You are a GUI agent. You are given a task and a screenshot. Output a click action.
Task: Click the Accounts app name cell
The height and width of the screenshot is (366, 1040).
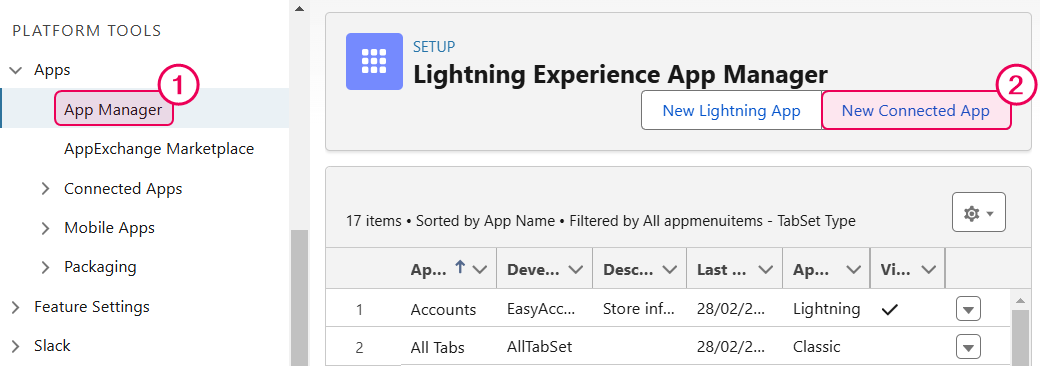coord(443,309)
